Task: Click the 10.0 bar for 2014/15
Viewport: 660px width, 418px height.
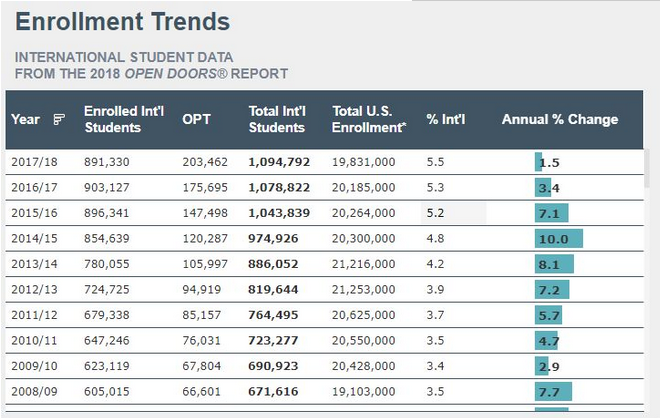Action: tap(558, 239)
